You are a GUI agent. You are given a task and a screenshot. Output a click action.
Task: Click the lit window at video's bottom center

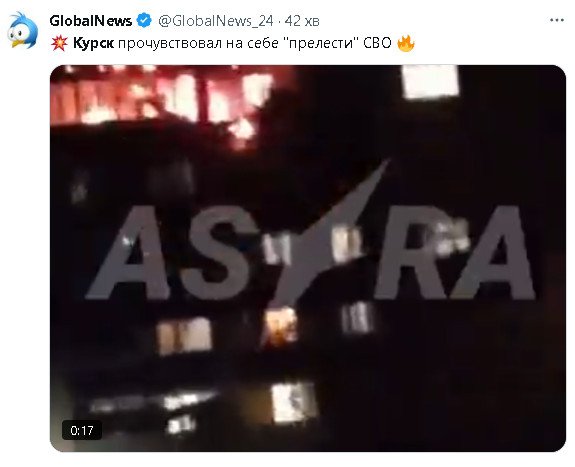point(293,402)
